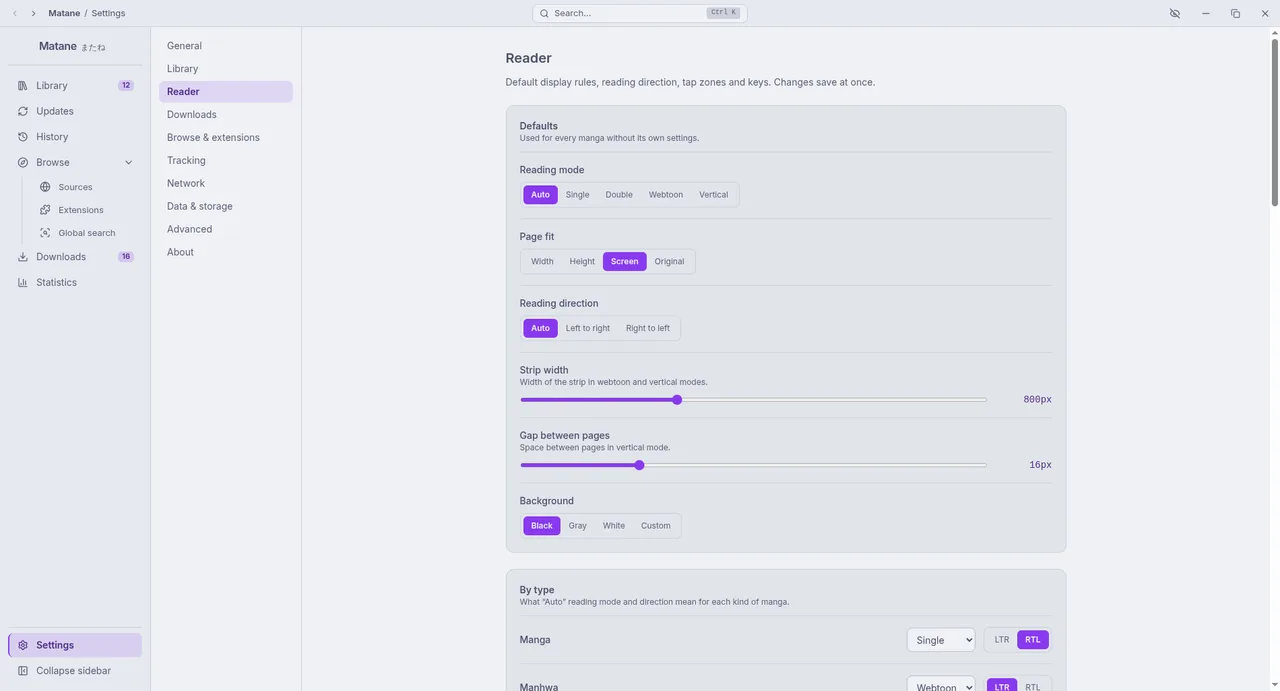Choose Black background
Image resolution: width=1280 pixels, height=691 pixels.
click(542, 526)
